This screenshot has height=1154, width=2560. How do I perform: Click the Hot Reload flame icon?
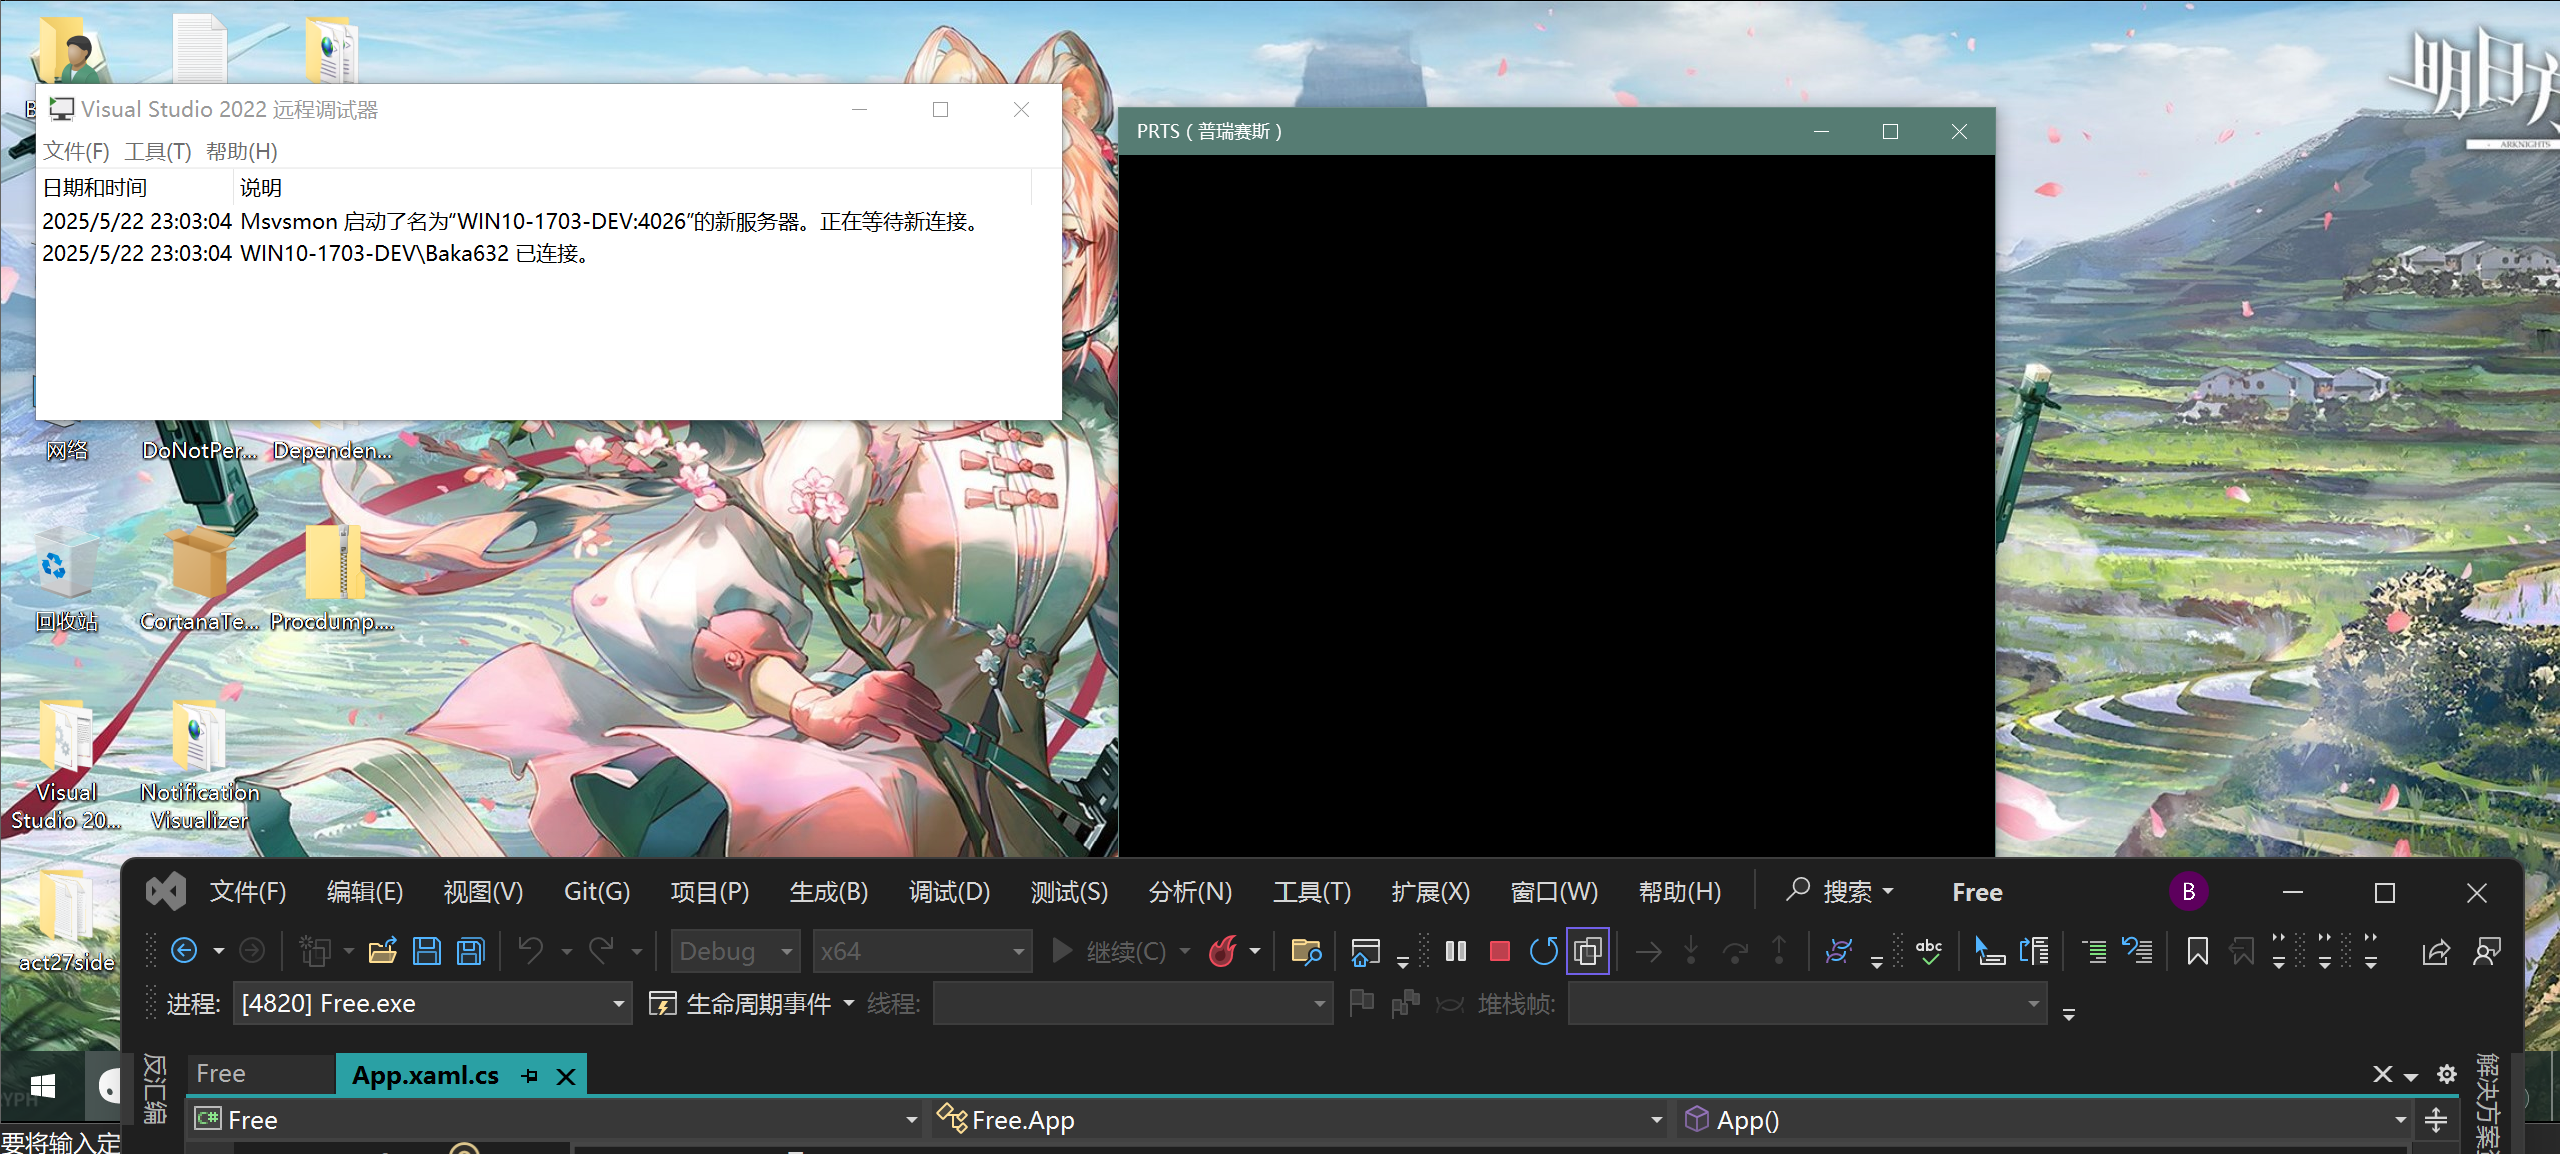pos(1222,951)
